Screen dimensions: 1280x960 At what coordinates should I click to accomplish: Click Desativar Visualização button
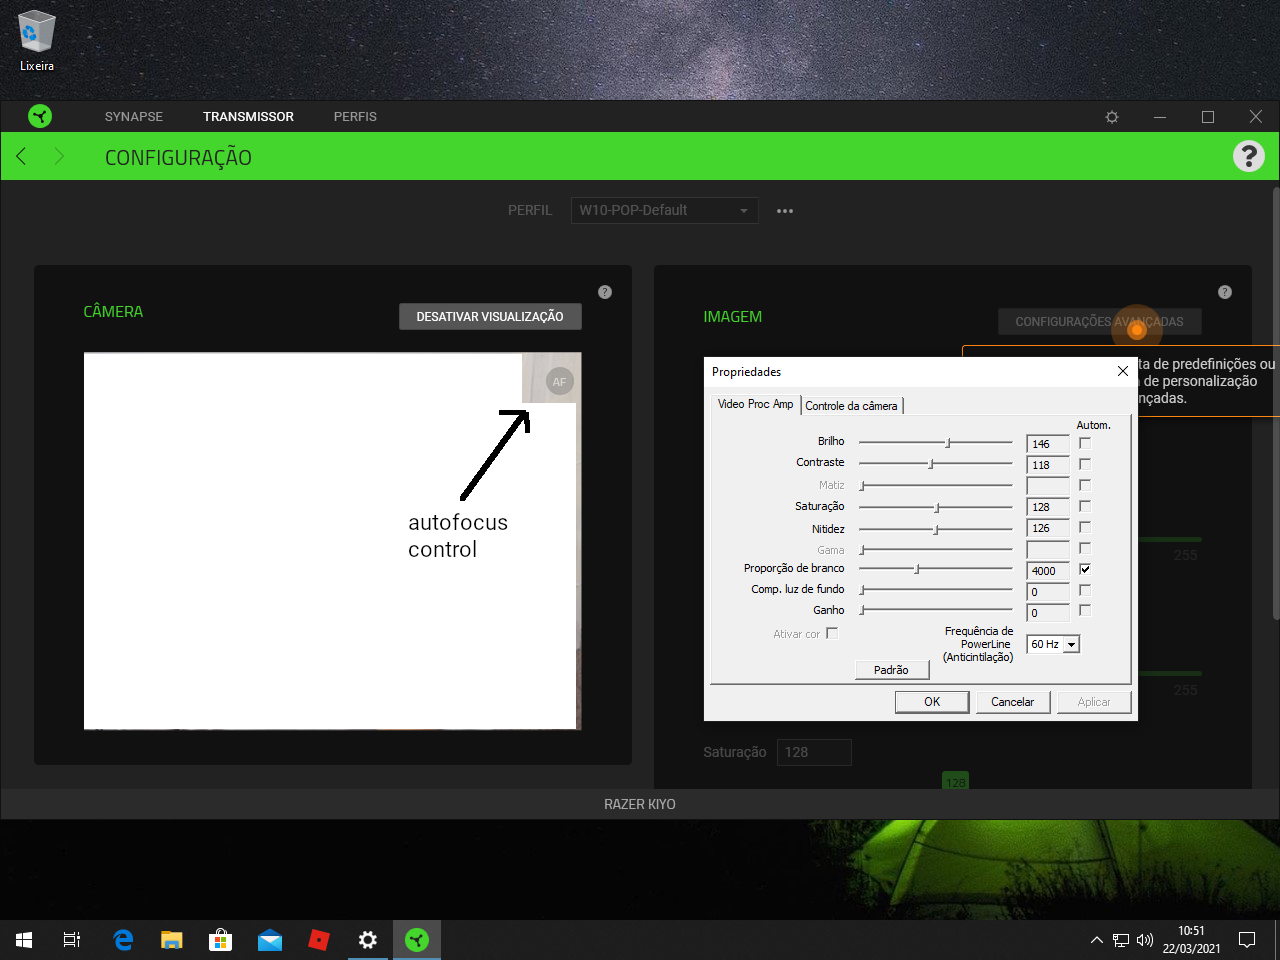pos(490,316)
